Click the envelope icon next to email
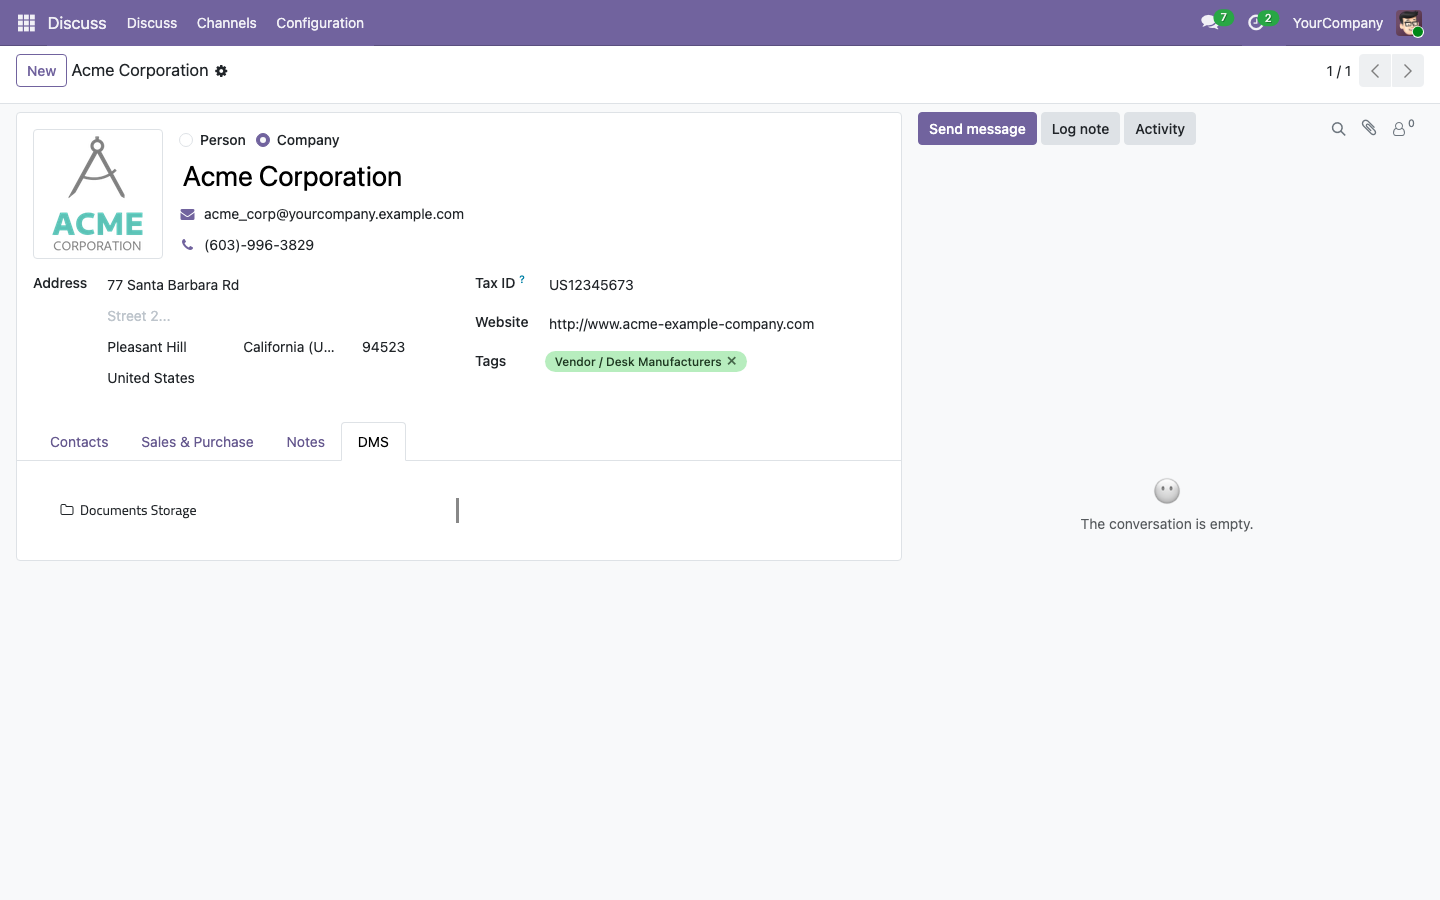1440x900 pixels. pyautogui.click(x=187, y=214)
